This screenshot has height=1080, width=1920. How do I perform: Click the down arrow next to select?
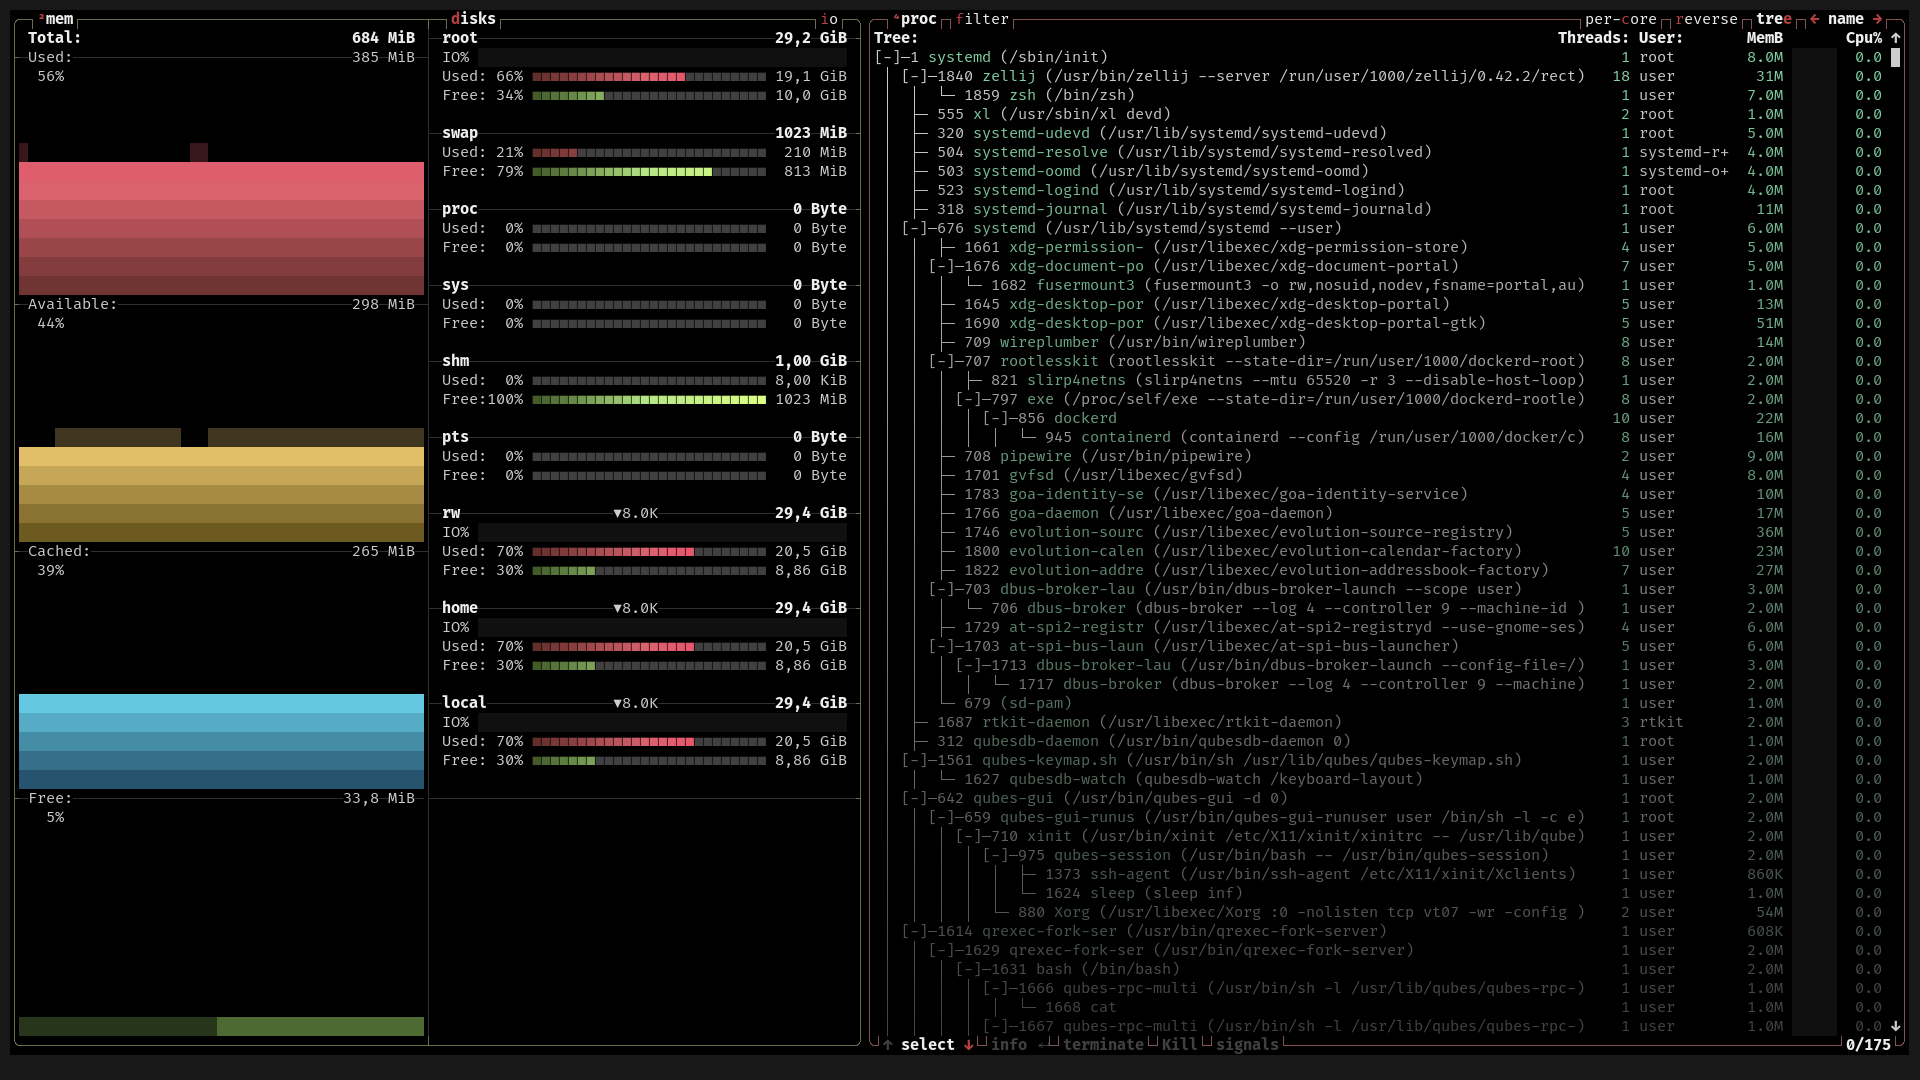tap(967, 1044)
